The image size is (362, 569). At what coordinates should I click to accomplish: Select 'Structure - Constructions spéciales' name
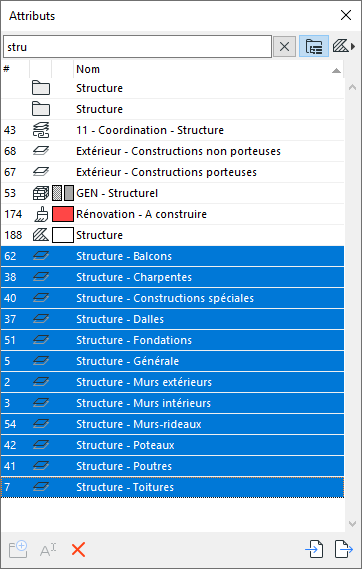click(165, 298)
